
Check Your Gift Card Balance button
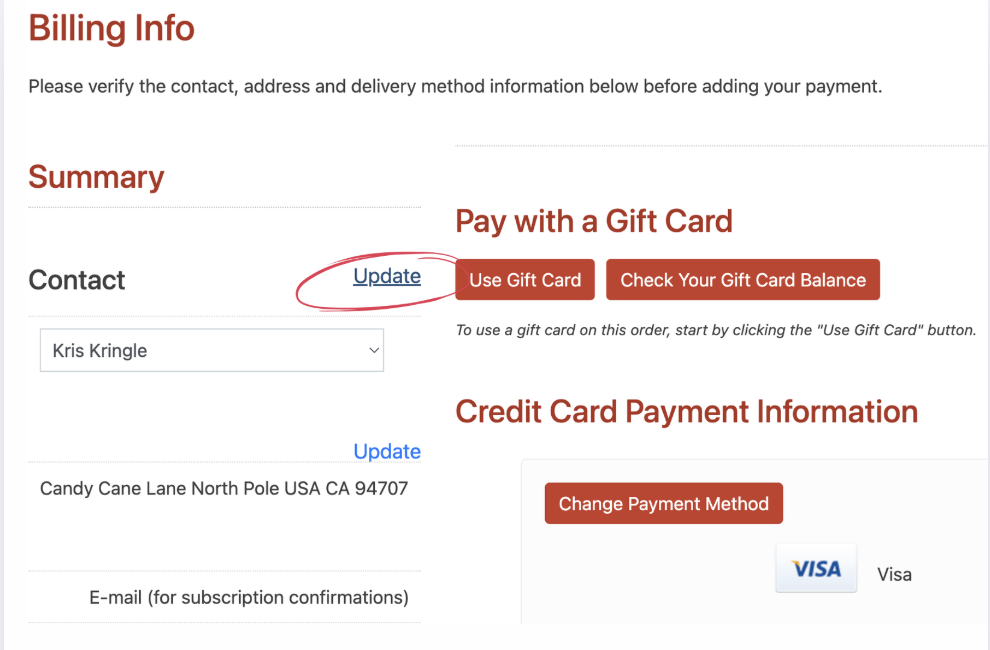[x=743, y=280]
